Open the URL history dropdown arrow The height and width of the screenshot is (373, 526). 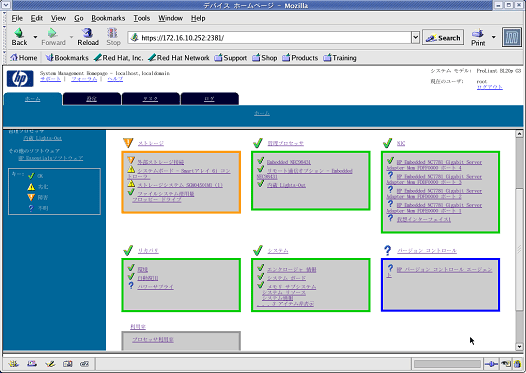(x=415, y=38)
